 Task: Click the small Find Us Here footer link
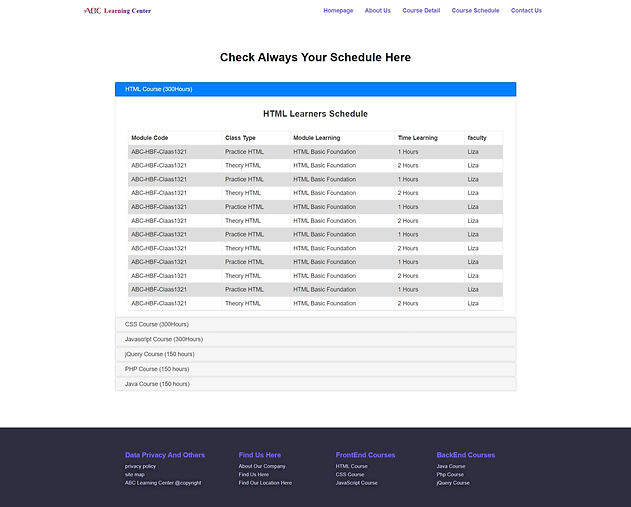tap(254, 474)
